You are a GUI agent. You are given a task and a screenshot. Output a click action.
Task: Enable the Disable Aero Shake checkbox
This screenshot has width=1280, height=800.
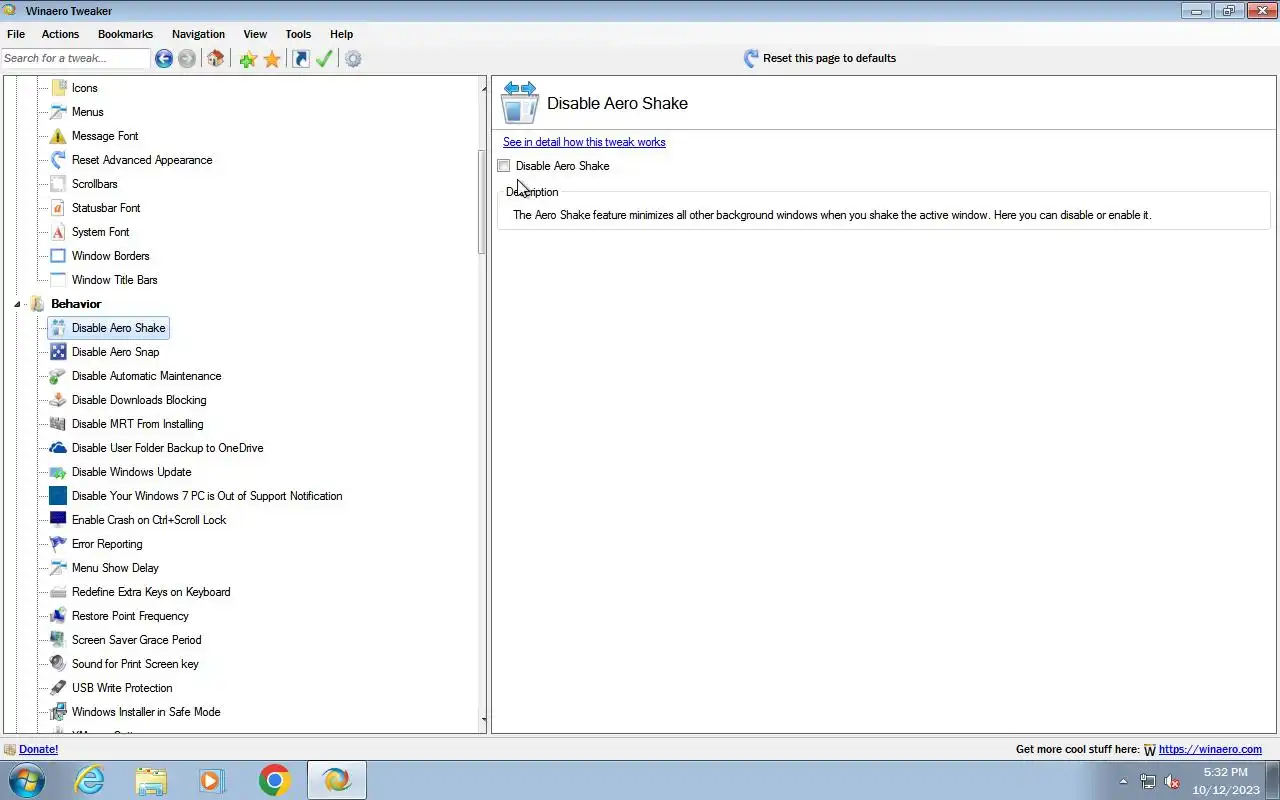504,166
